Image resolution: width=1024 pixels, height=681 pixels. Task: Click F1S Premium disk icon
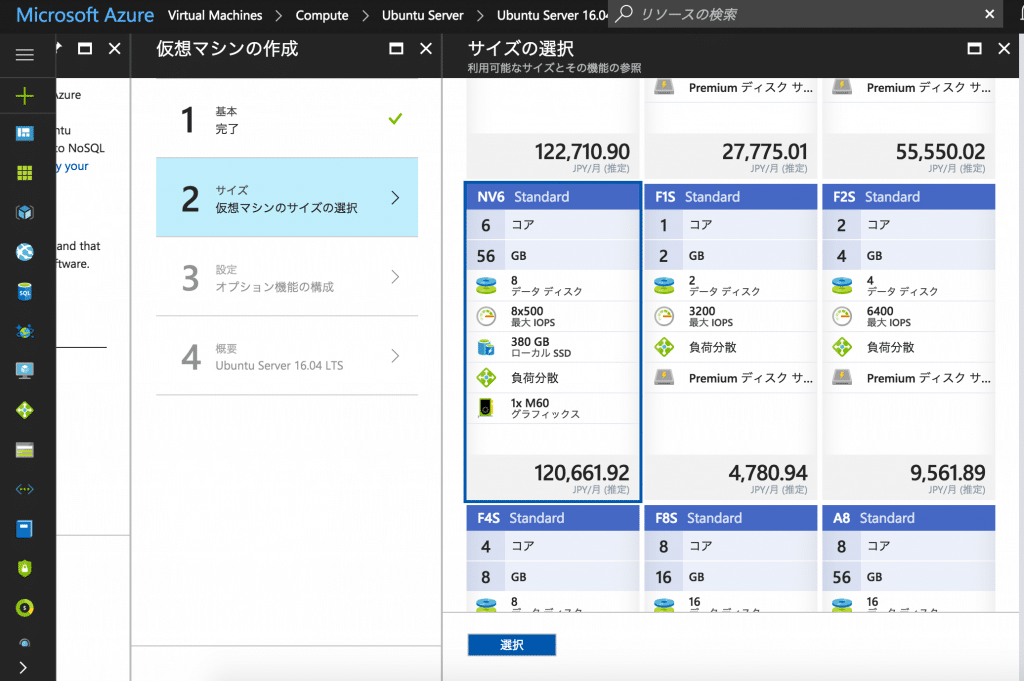click(664, 377)
